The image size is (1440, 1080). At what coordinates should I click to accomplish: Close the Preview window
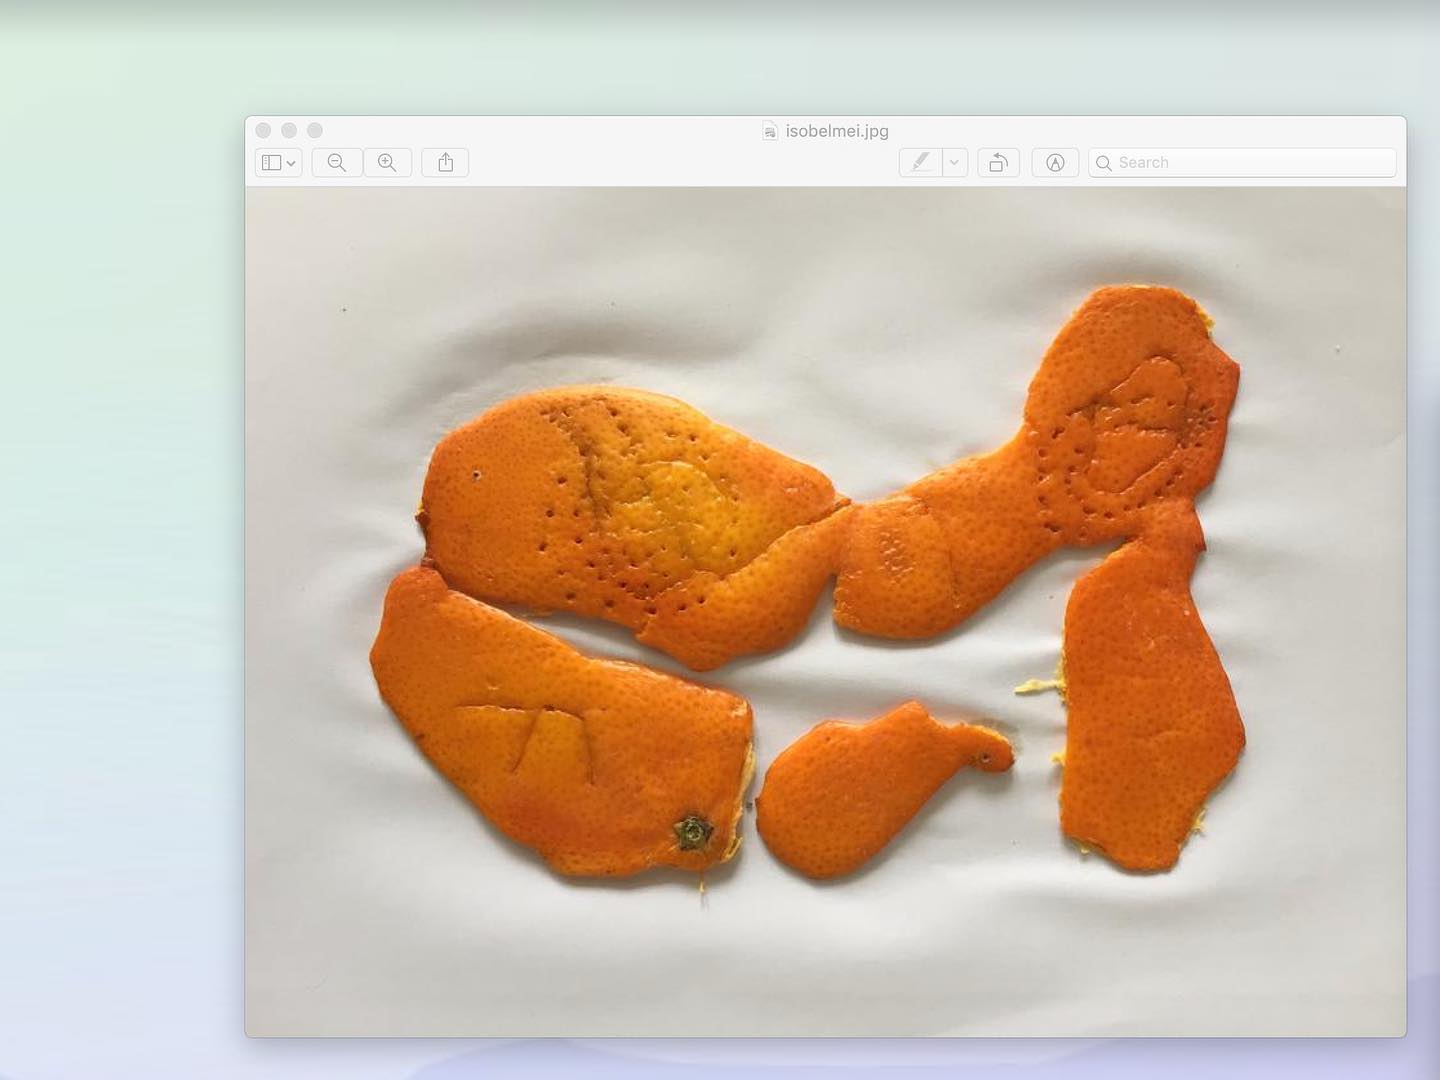[264, 130]
